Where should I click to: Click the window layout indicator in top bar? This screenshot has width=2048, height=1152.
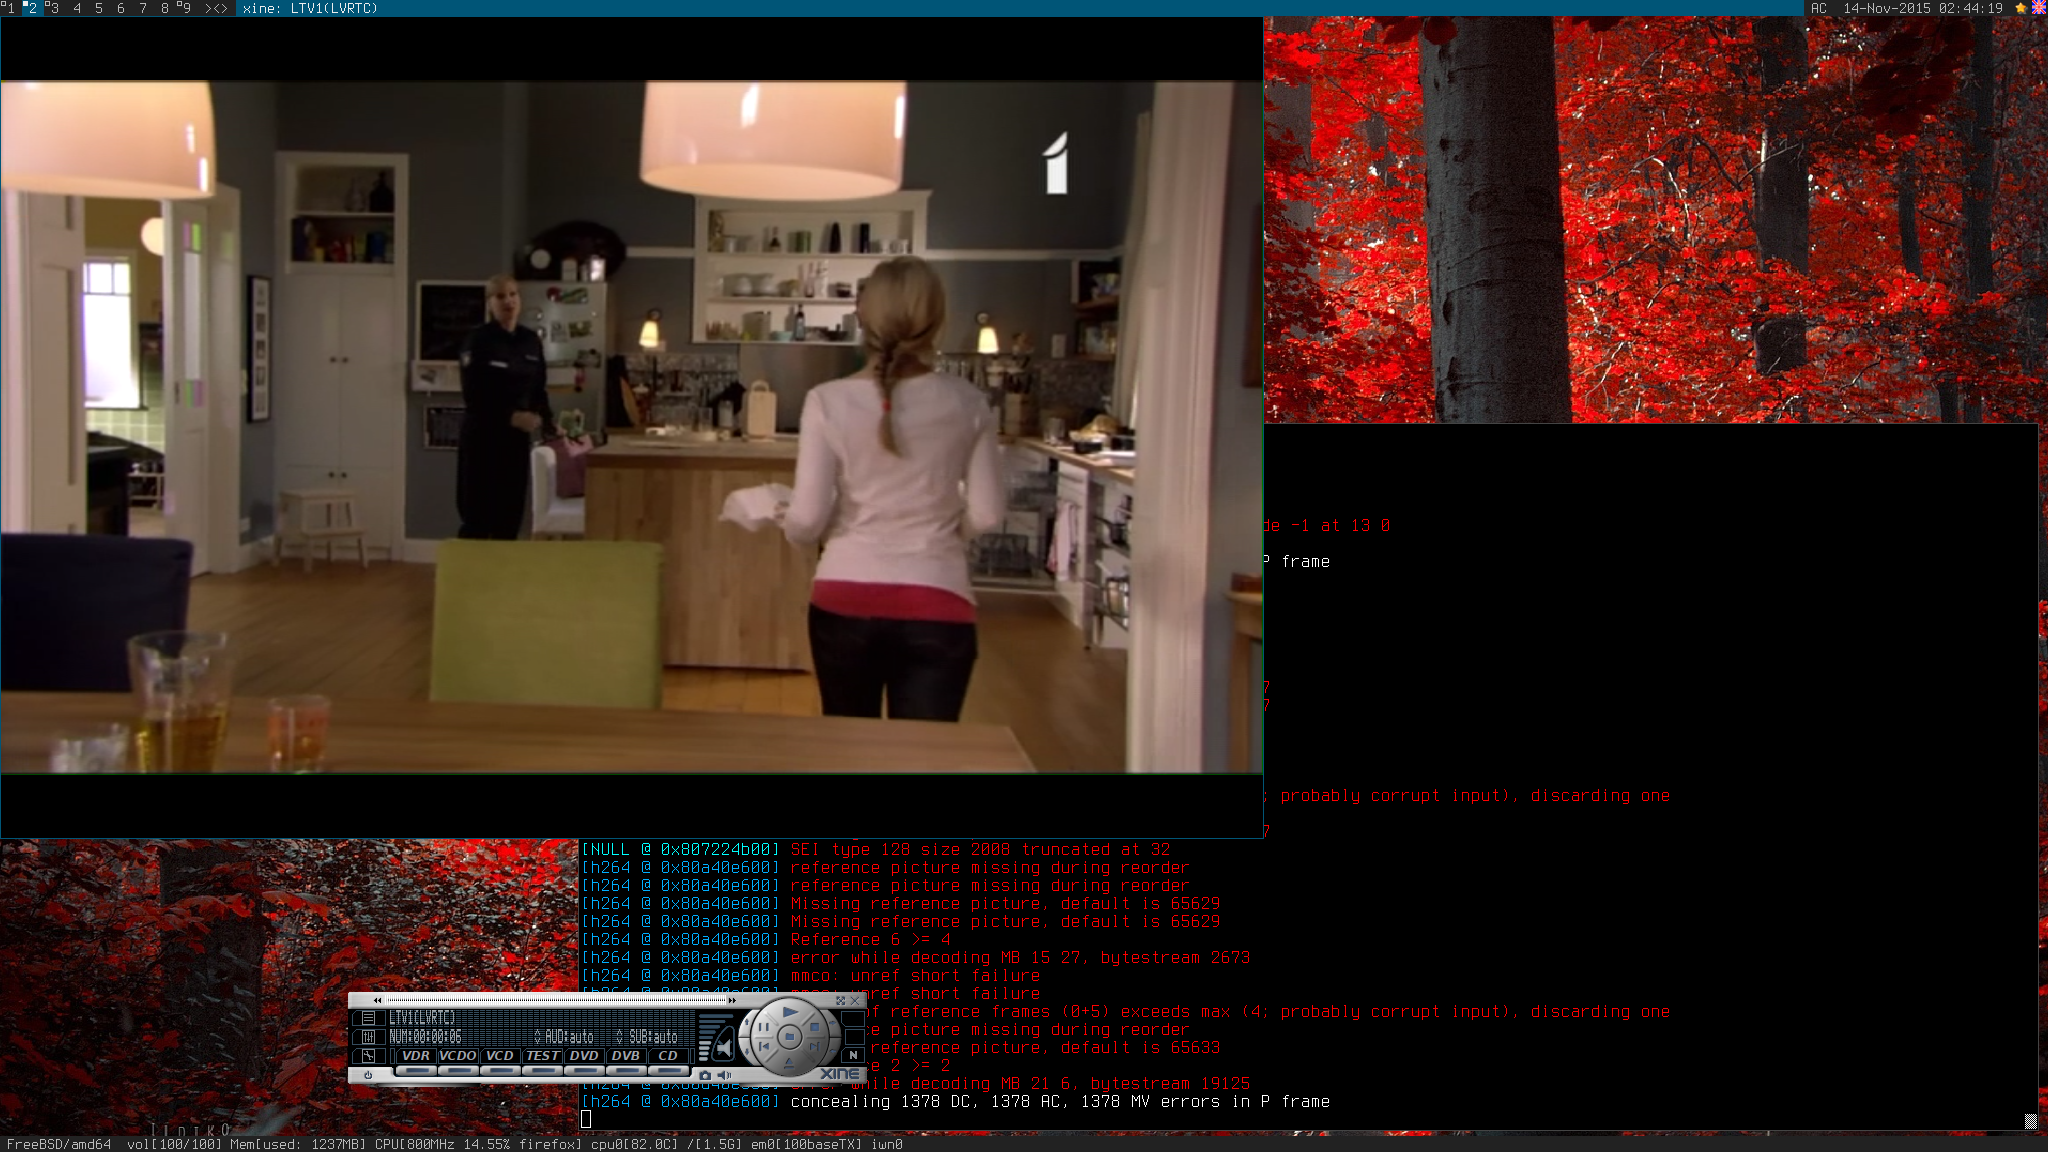point(216,8)
